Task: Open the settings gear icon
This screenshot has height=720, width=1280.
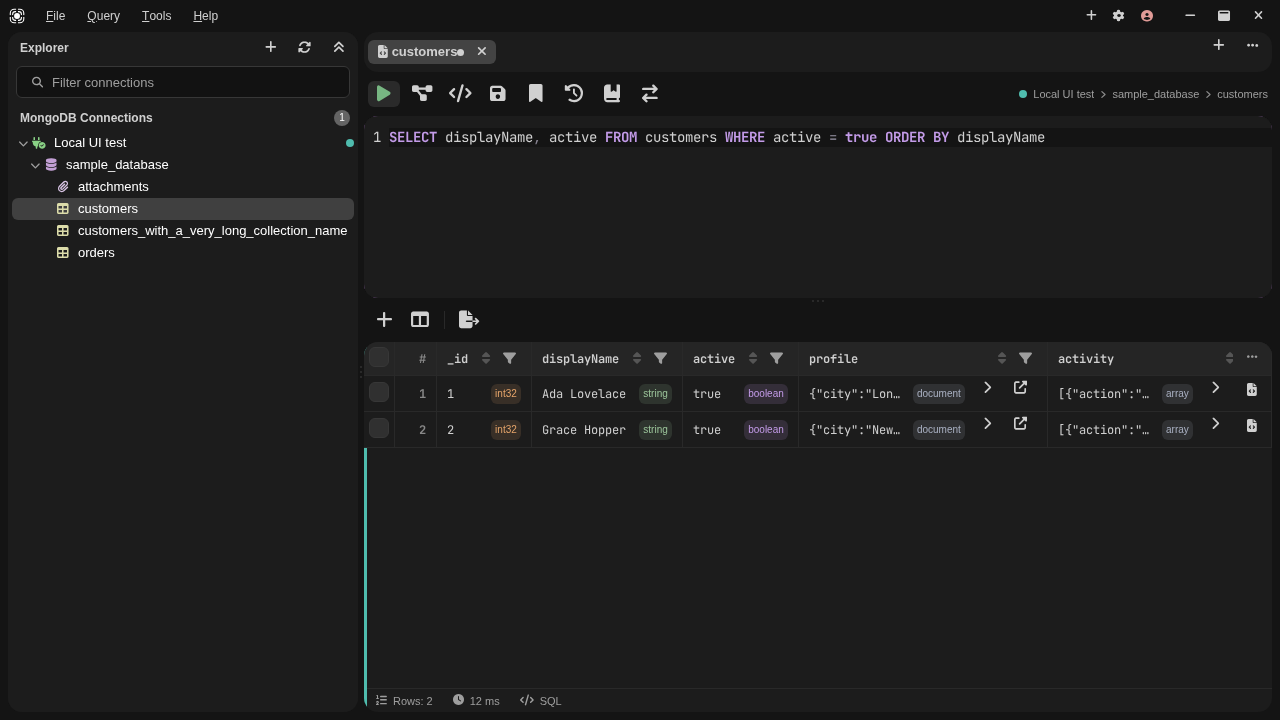Action: pos(1119,16)
